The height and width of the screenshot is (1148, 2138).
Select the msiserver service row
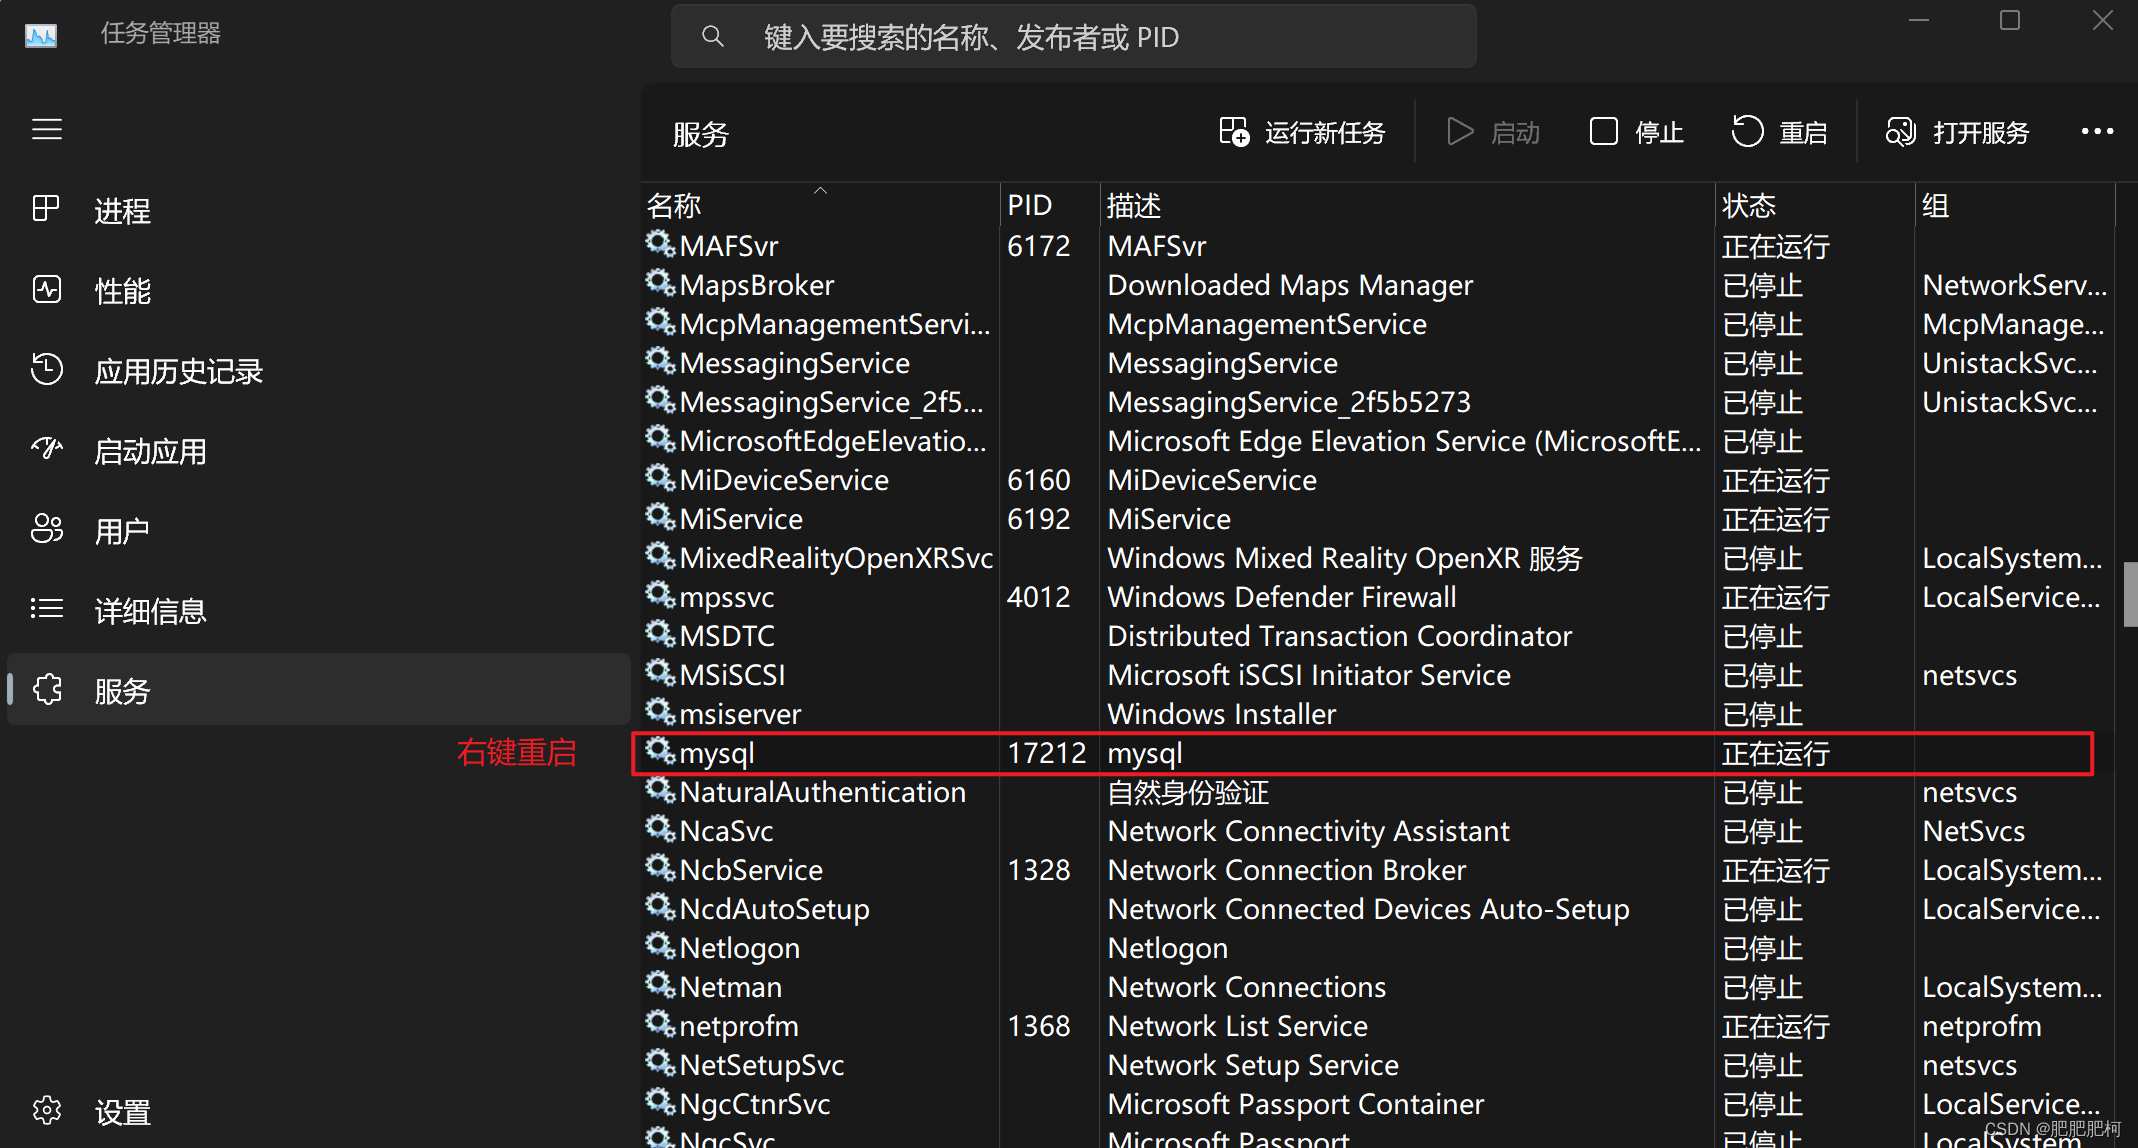[x=1378, y=714]
